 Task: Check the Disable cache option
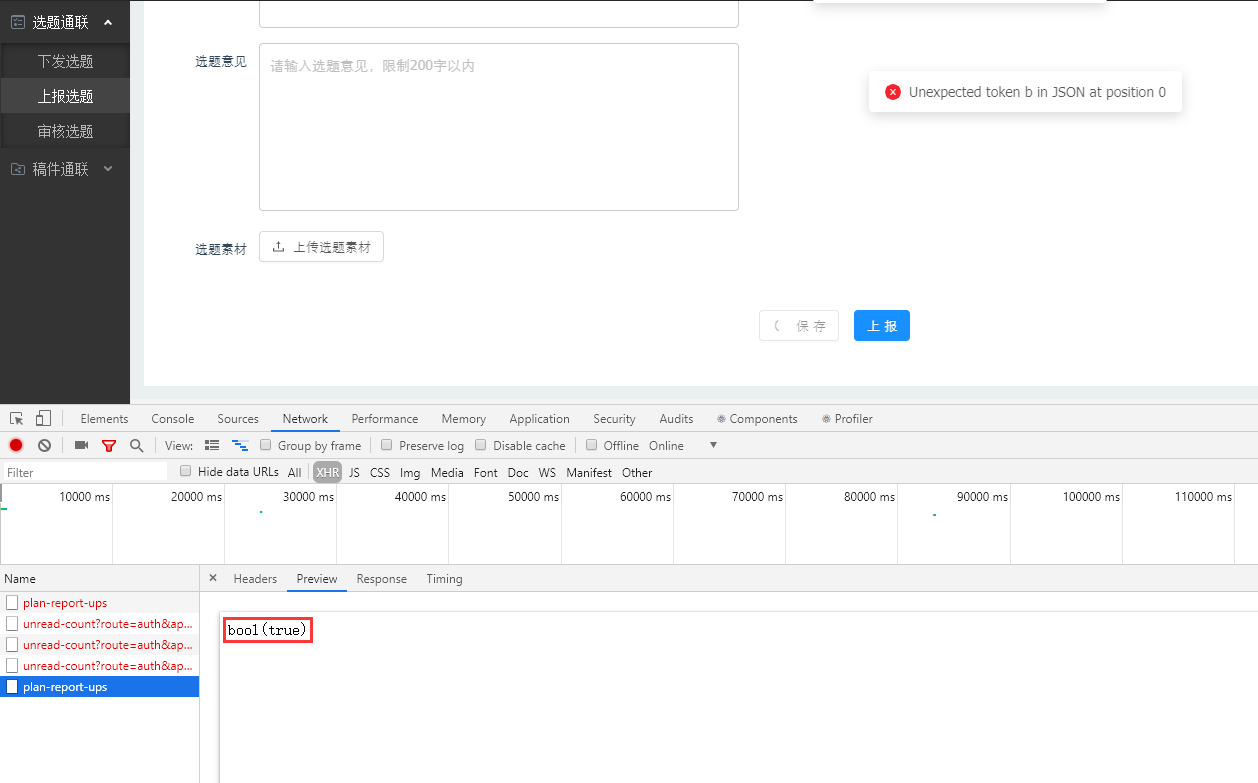[x=481, y=446]
